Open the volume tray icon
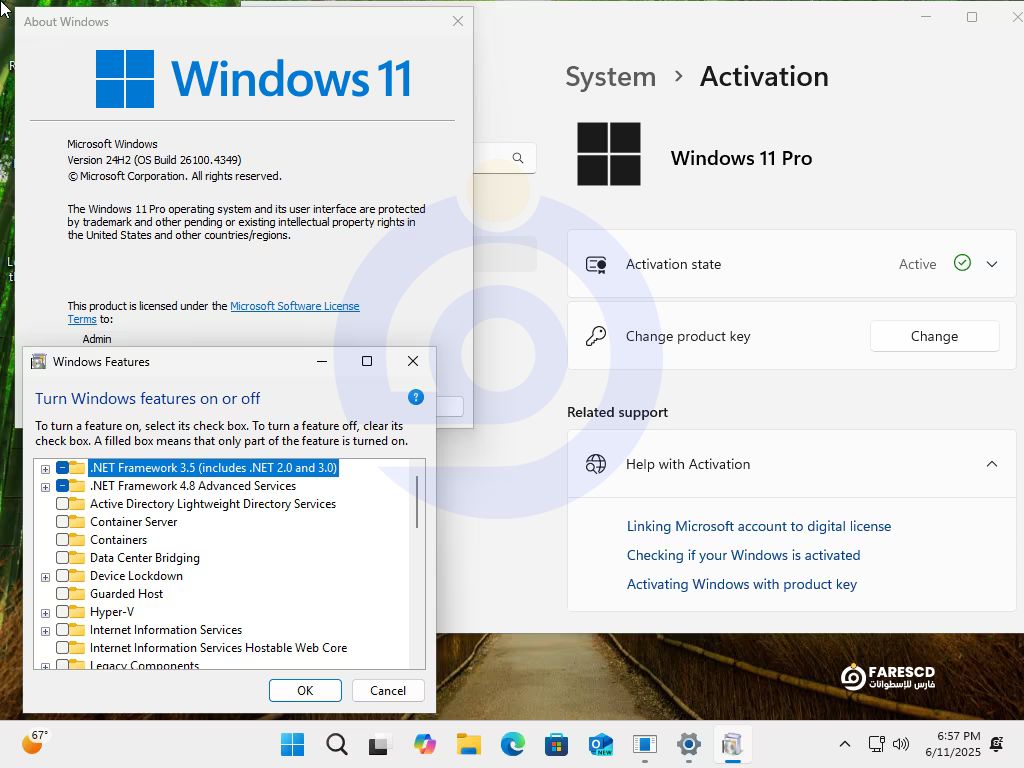 click(x=901, y=744)
